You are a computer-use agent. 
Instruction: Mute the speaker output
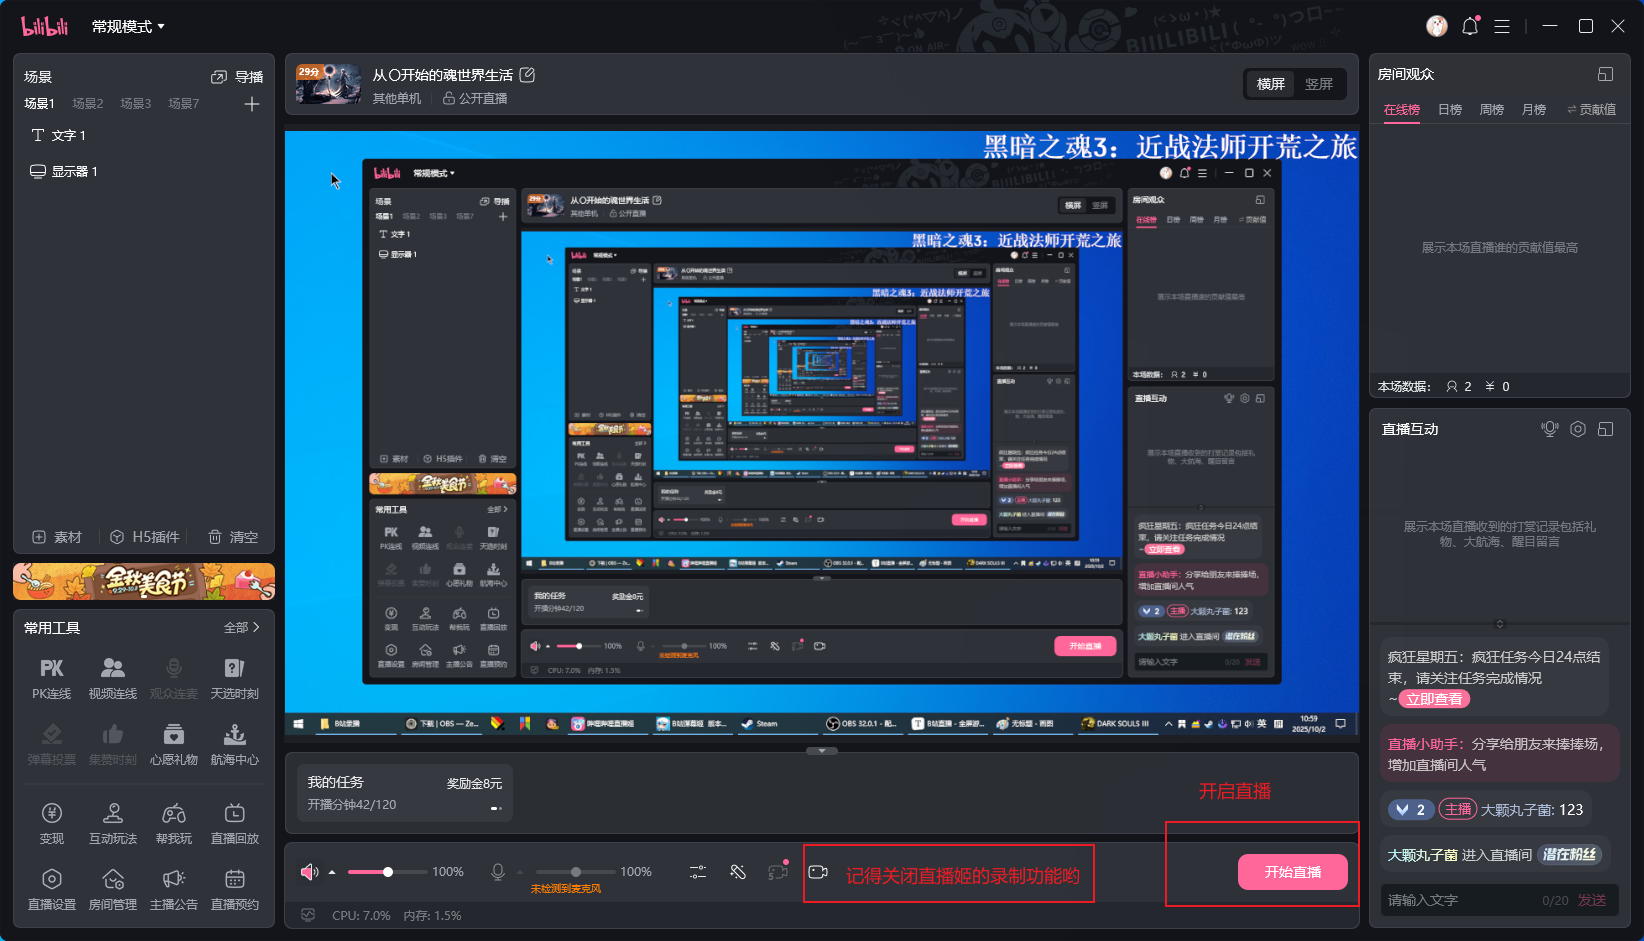309,872
